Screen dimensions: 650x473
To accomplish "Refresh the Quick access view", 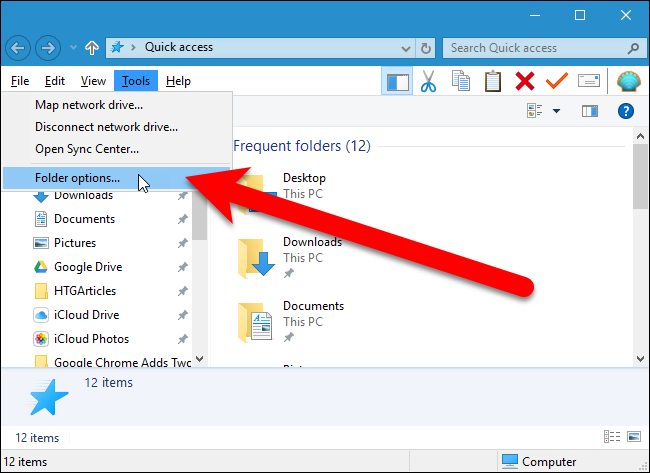I will point(426,49).
